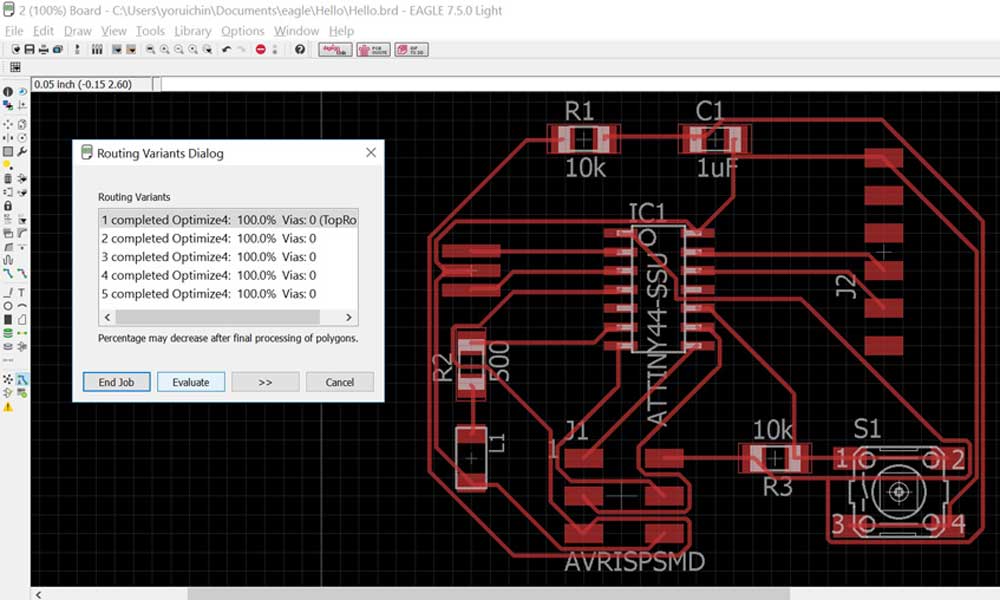Open the Edit menu

pyautogui.click(x=43, y=31)
